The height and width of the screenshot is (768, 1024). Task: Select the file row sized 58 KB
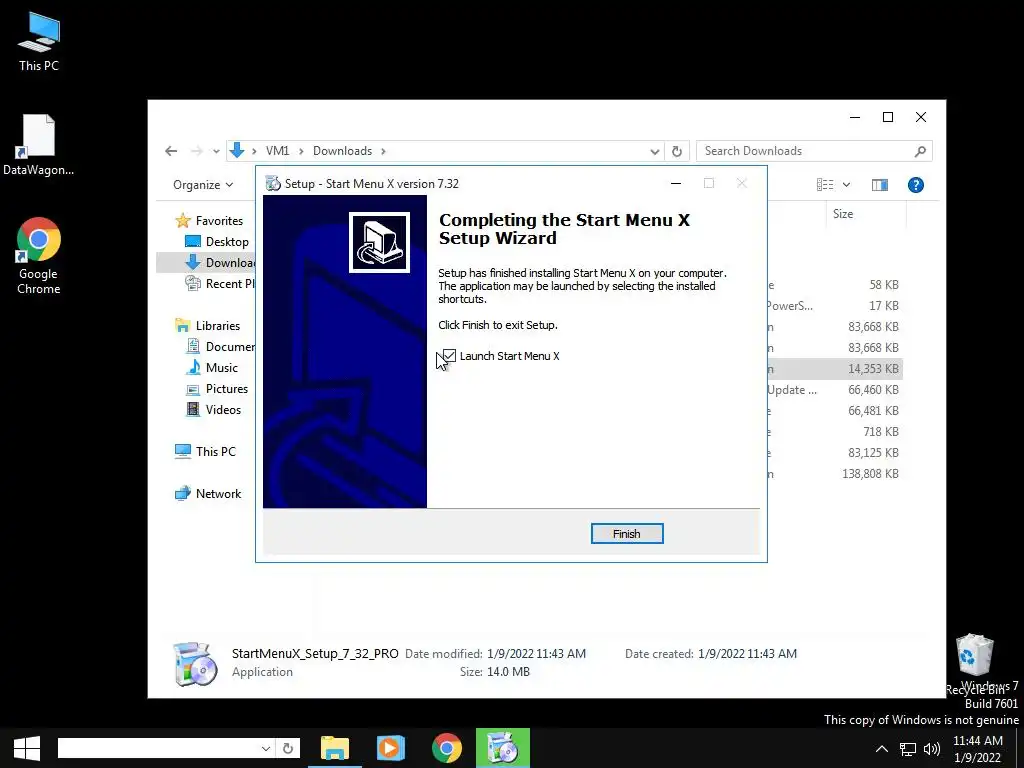click(x=835, y=285)
